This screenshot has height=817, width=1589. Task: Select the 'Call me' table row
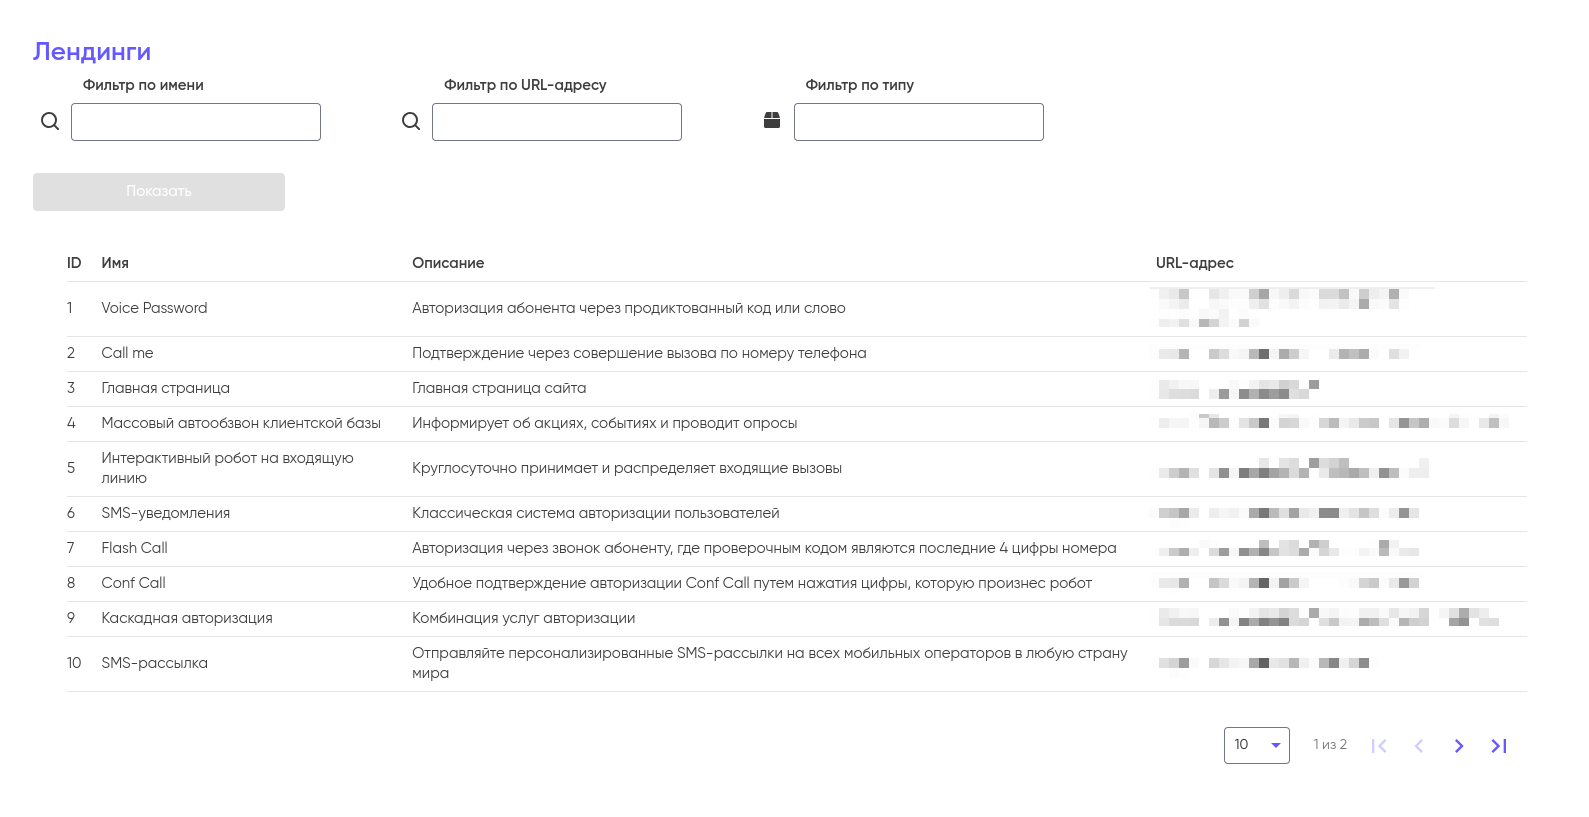[x=127, y=353]
